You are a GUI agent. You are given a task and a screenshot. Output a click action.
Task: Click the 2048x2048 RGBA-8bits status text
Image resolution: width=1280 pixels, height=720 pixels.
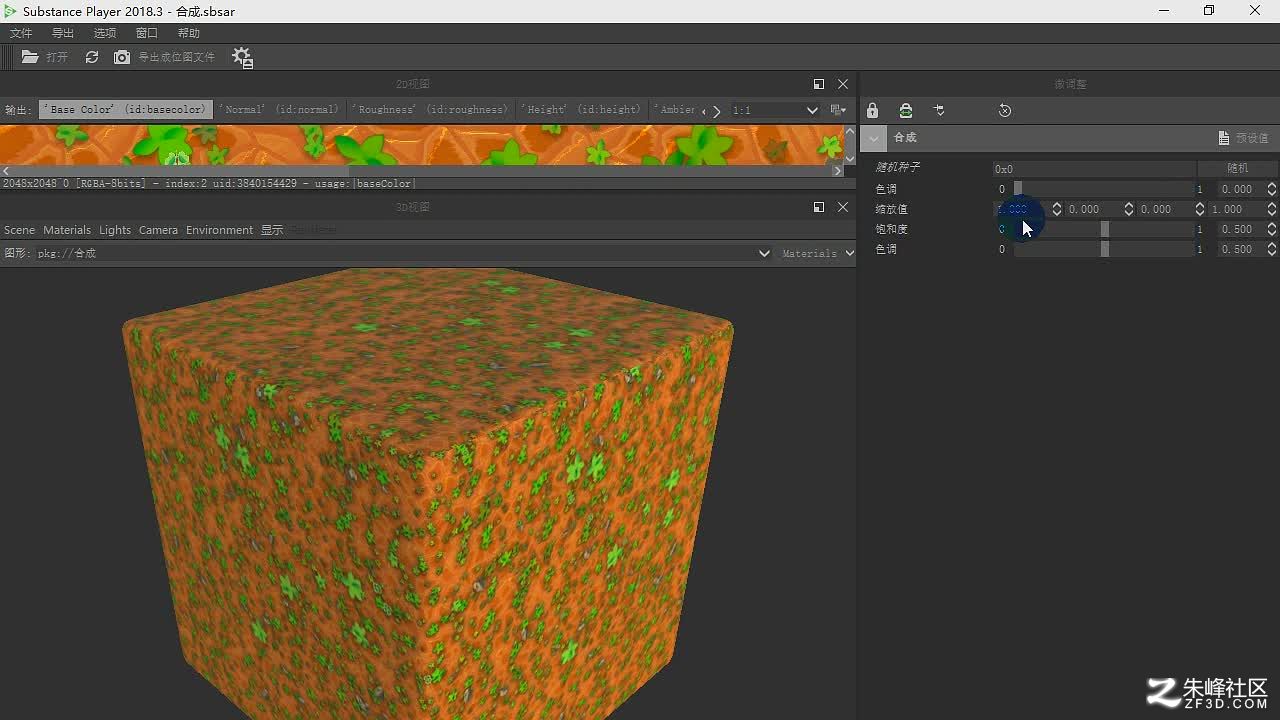(x=208, y=183)
